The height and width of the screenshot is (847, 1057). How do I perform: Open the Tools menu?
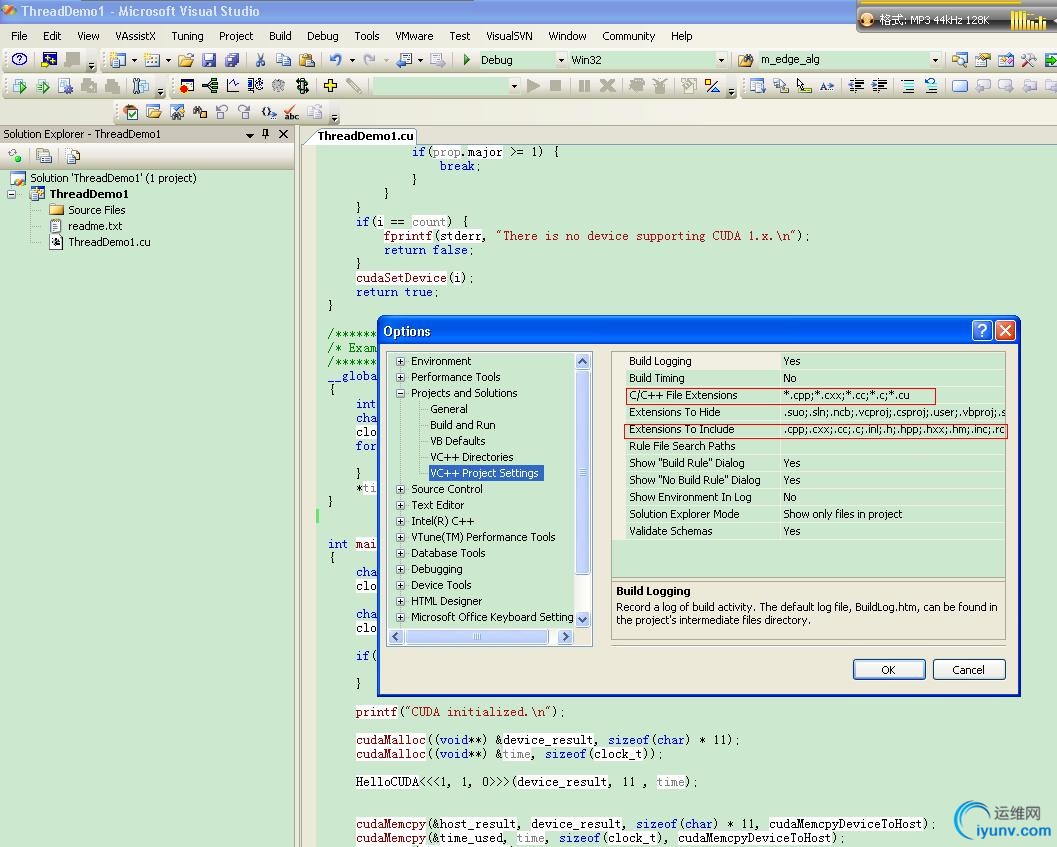pyautogui.click(x=367, y=36)
